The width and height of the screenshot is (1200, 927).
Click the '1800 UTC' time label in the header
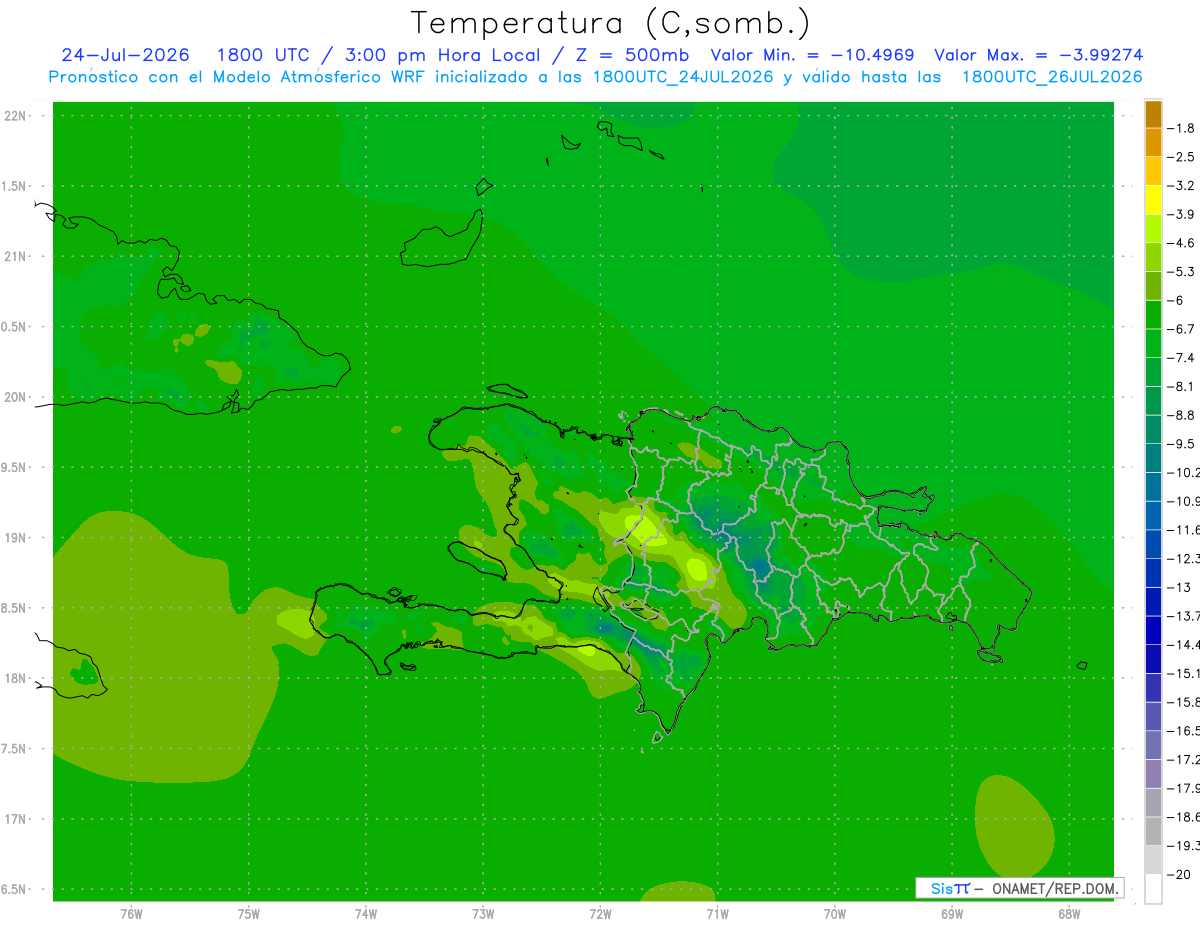(262, 55)
